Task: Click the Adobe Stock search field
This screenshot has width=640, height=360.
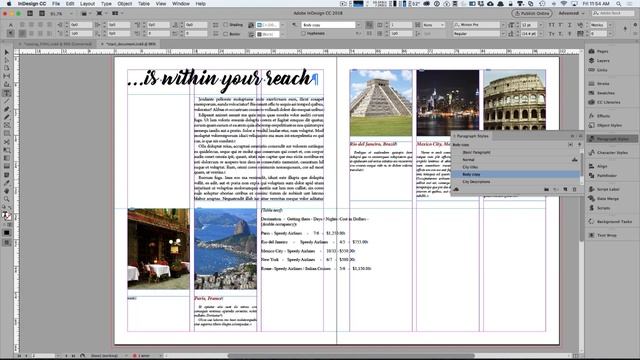Action: click(x=613, y=13)
